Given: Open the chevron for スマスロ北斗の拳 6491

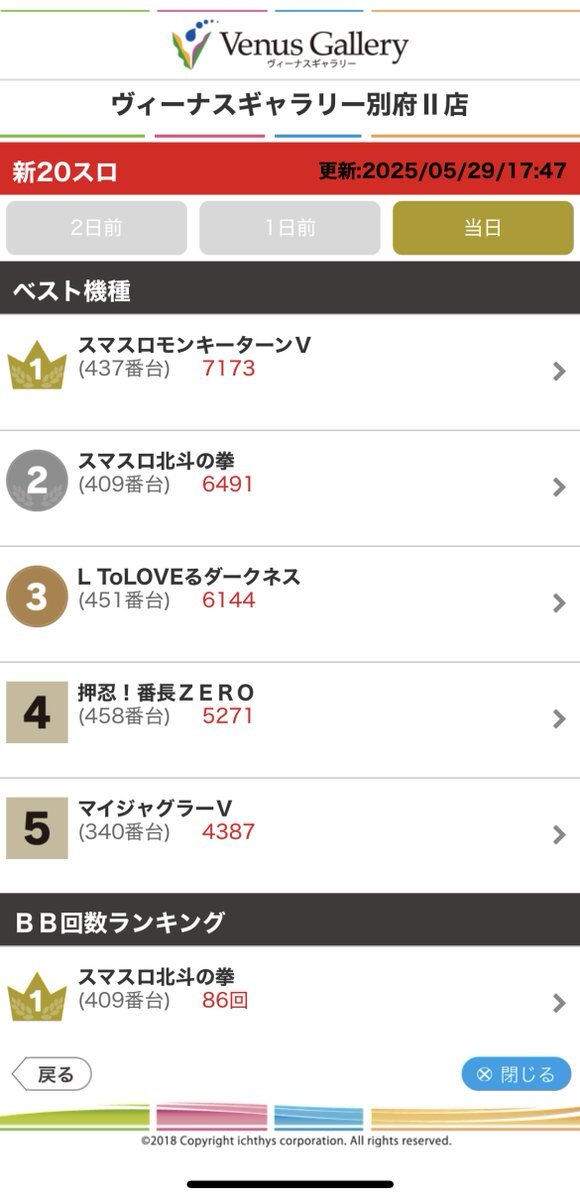Looking at the screenshot, I should tap(559, 488).
